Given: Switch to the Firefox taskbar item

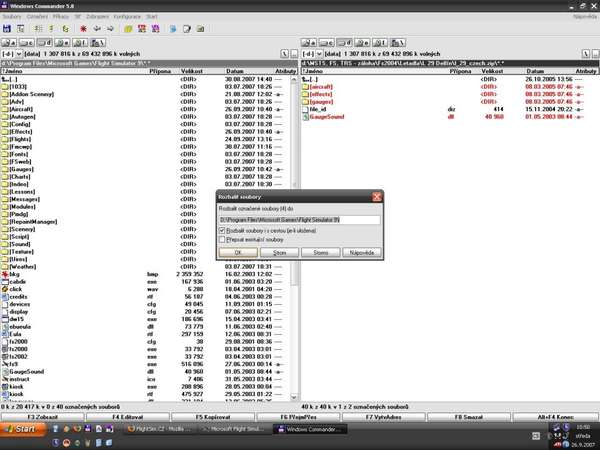Looking at the screenshot, I should tap(161, 429).
